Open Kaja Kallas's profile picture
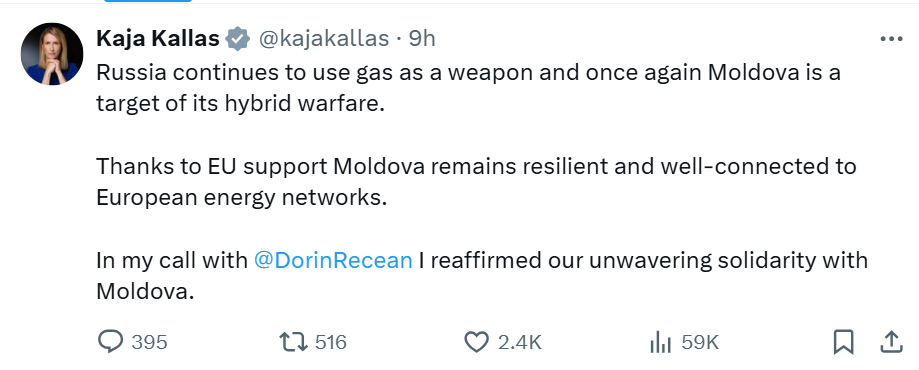This screenshot has height=370, width=919. pyautogui.click(x=52, y=54)
